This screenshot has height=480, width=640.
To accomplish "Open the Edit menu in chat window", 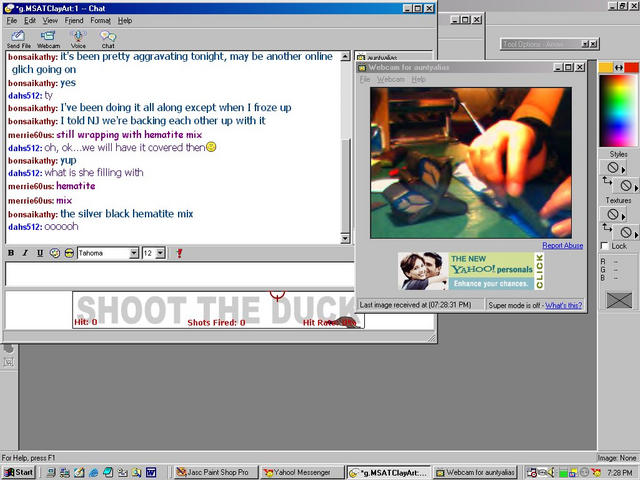I will [x=30, y=20].
